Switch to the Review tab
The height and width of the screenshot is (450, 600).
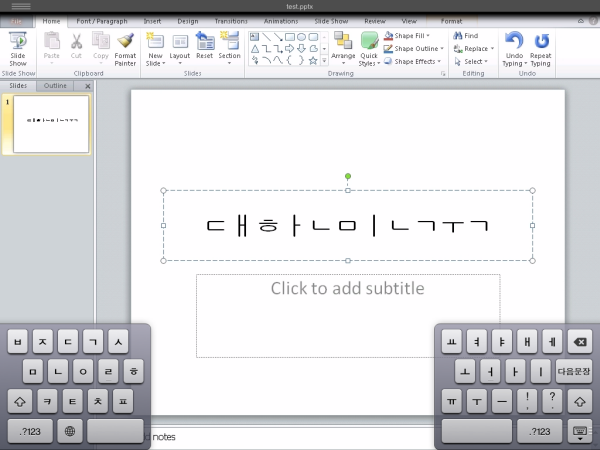click(x=375, y=21)
